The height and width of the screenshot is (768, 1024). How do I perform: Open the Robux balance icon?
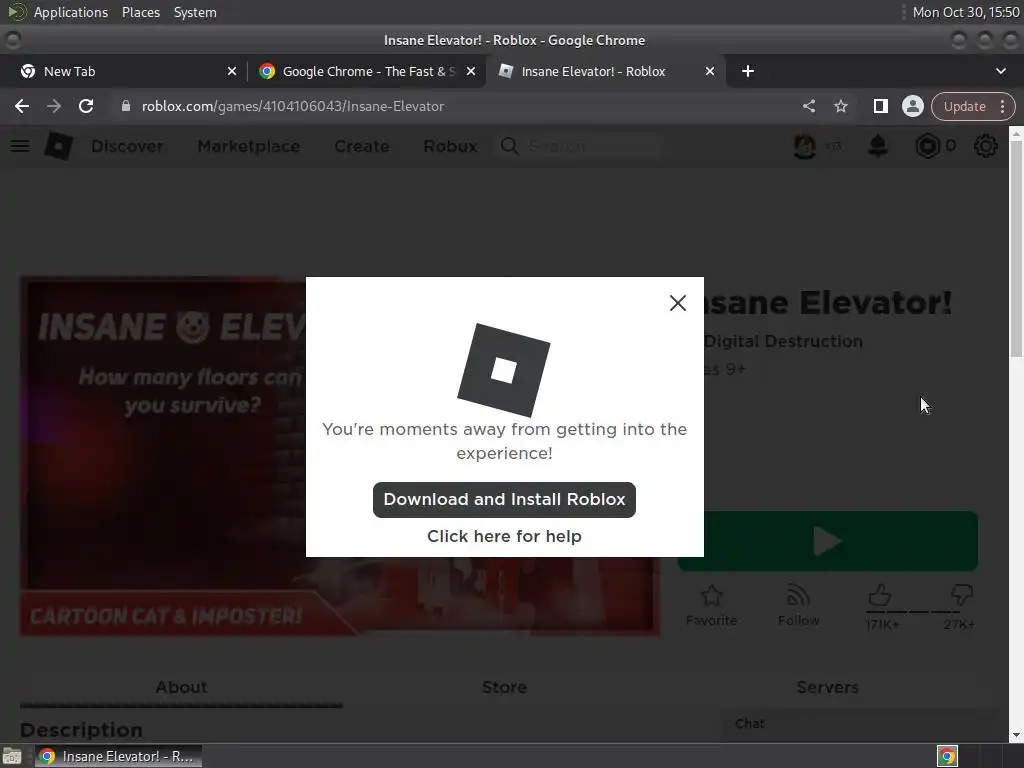[927, 146]
